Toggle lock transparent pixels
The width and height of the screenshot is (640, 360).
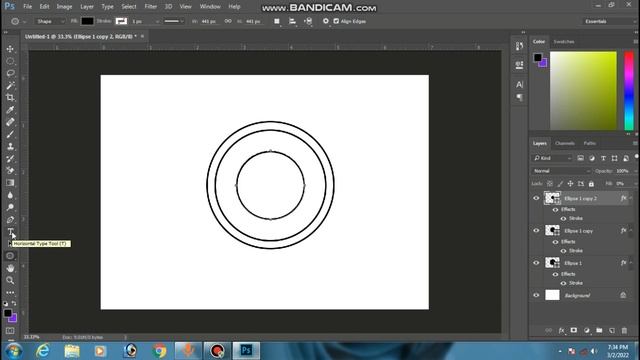[x=550, y=184]
